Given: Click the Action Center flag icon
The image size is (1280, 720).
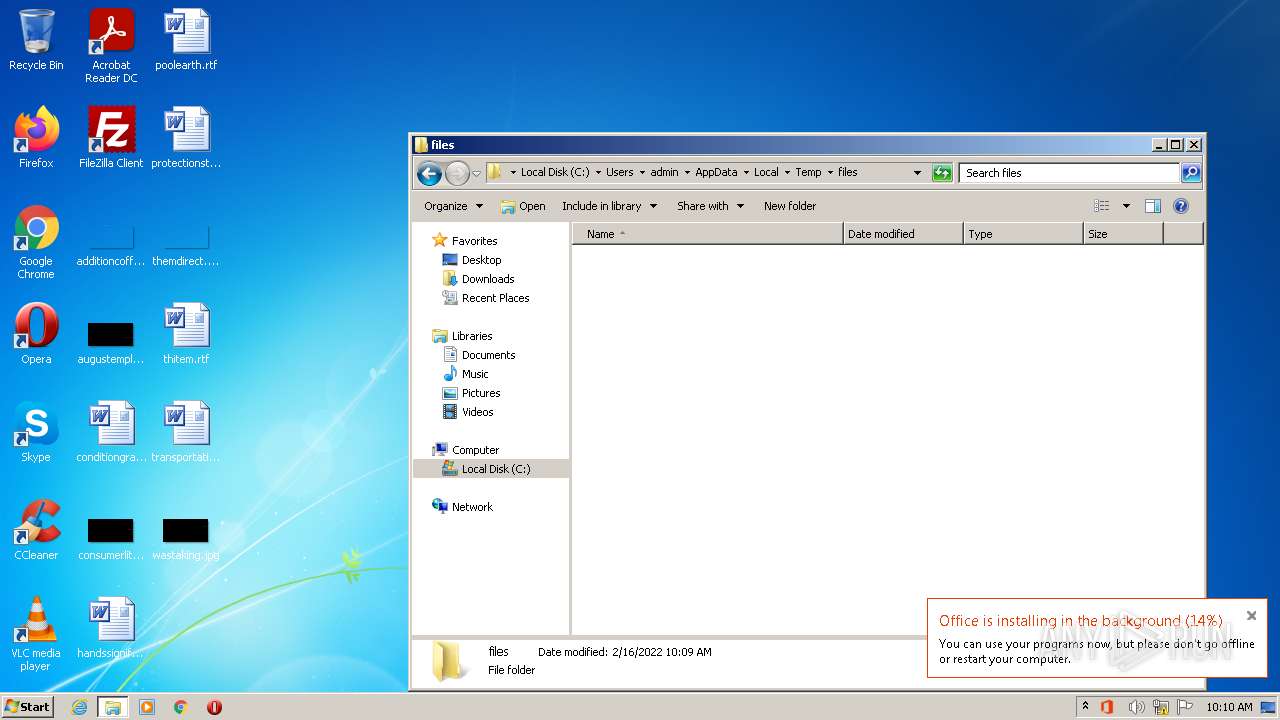Looking at the screenshot, I should pyautogui.click(x=1185, y=707).
